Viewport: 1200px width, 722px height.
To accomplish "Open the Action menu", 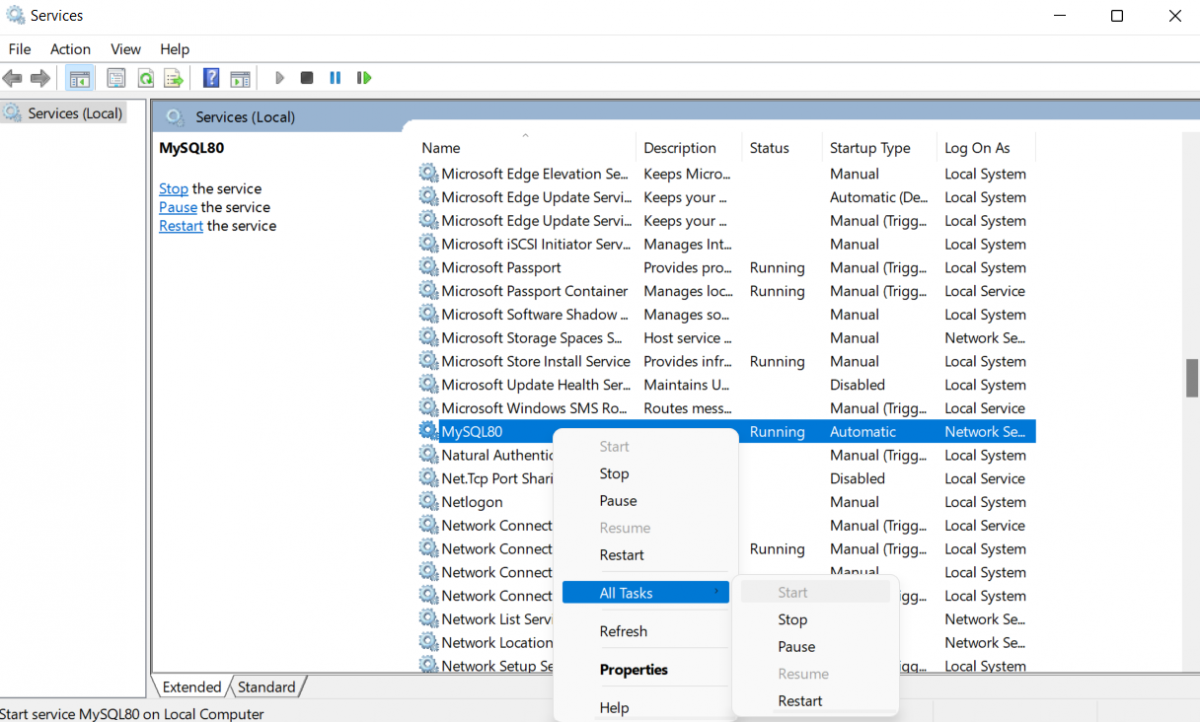I will 70,48.
